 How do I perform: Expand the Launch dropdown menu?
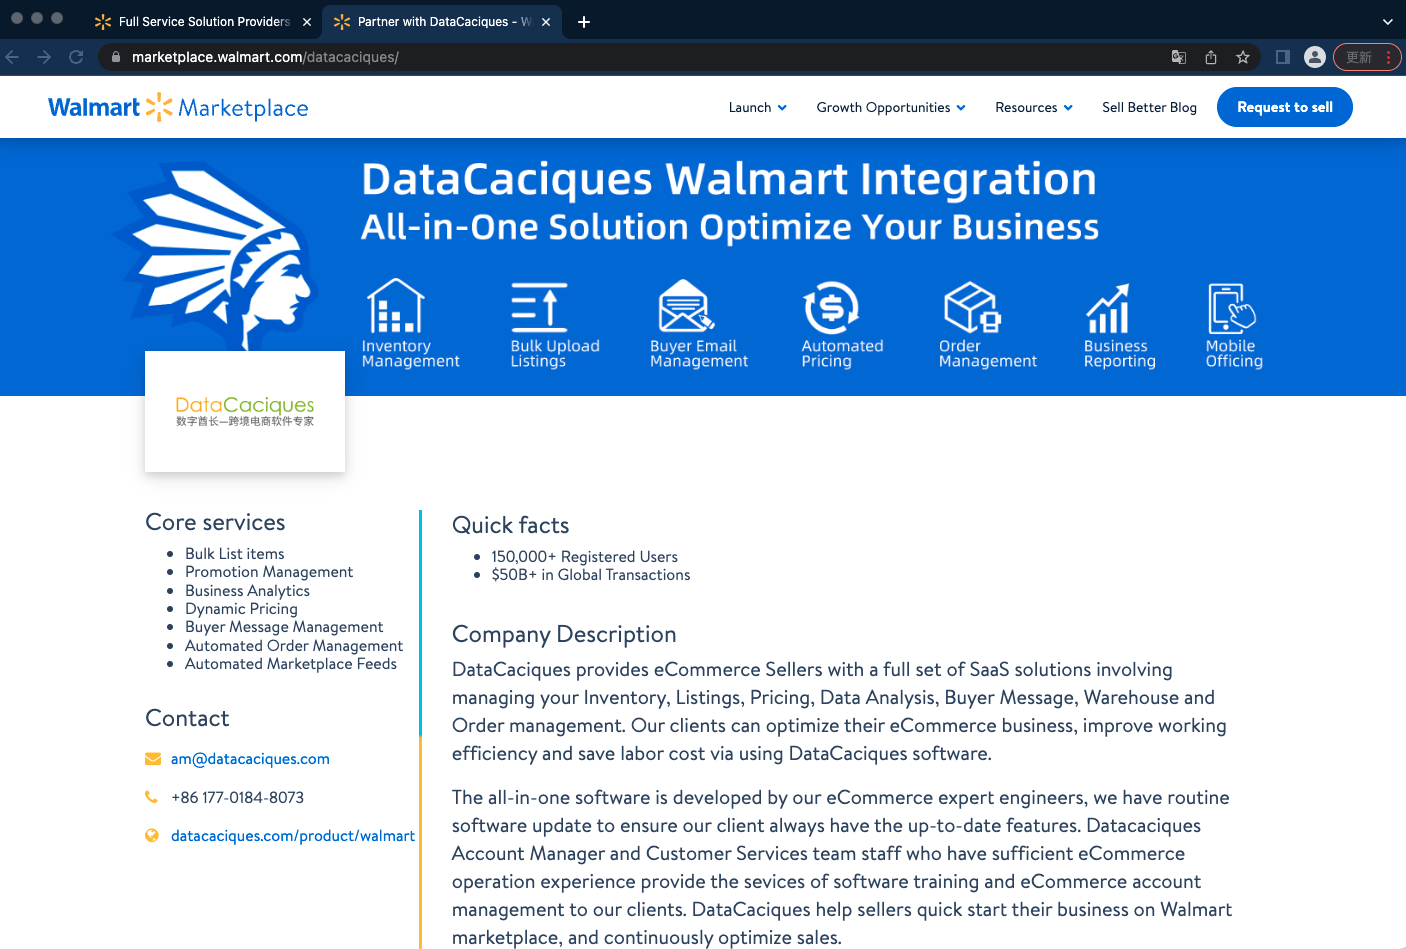[x=758, y=107]
